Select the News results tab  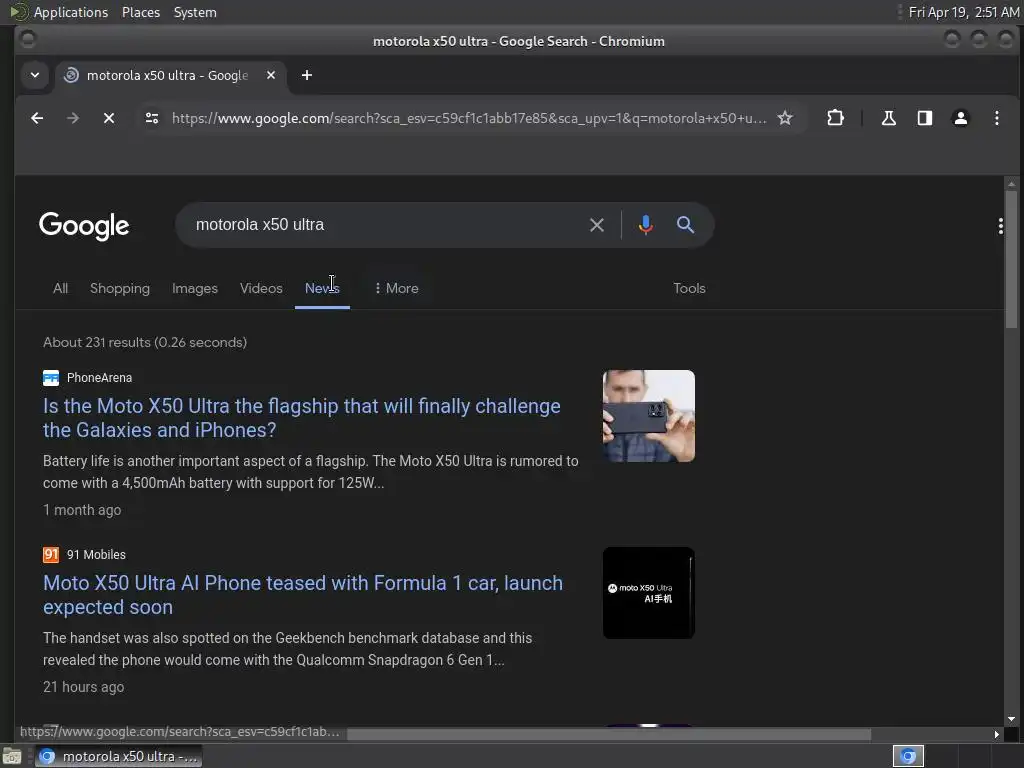pyautogui.click(x=322, y=288)
